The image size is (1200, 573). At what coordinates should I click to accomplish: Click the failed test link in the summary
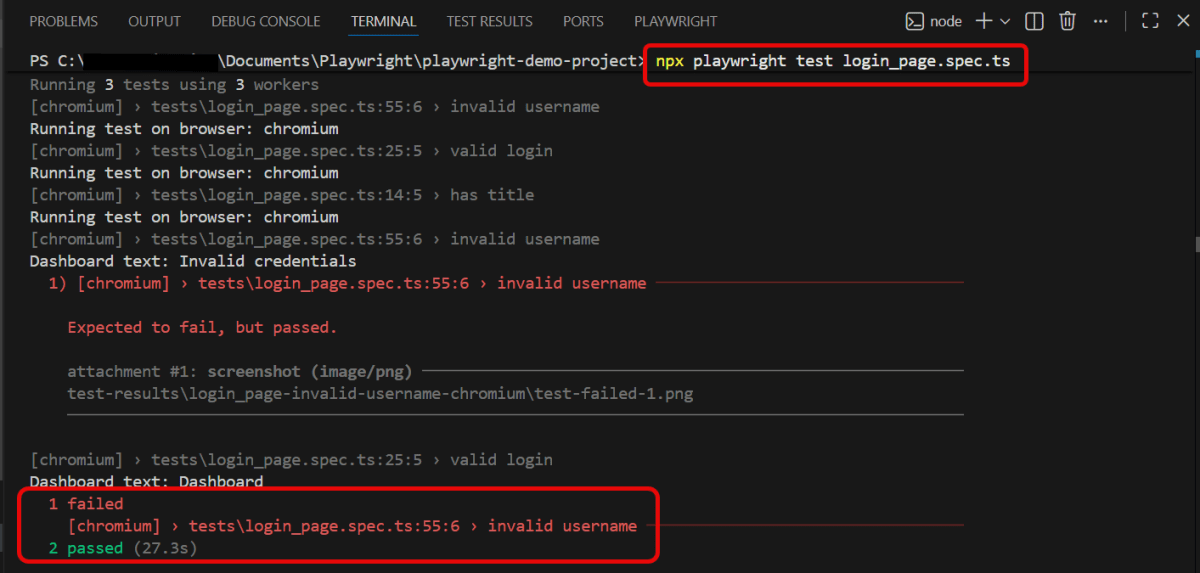coord(352,526)
